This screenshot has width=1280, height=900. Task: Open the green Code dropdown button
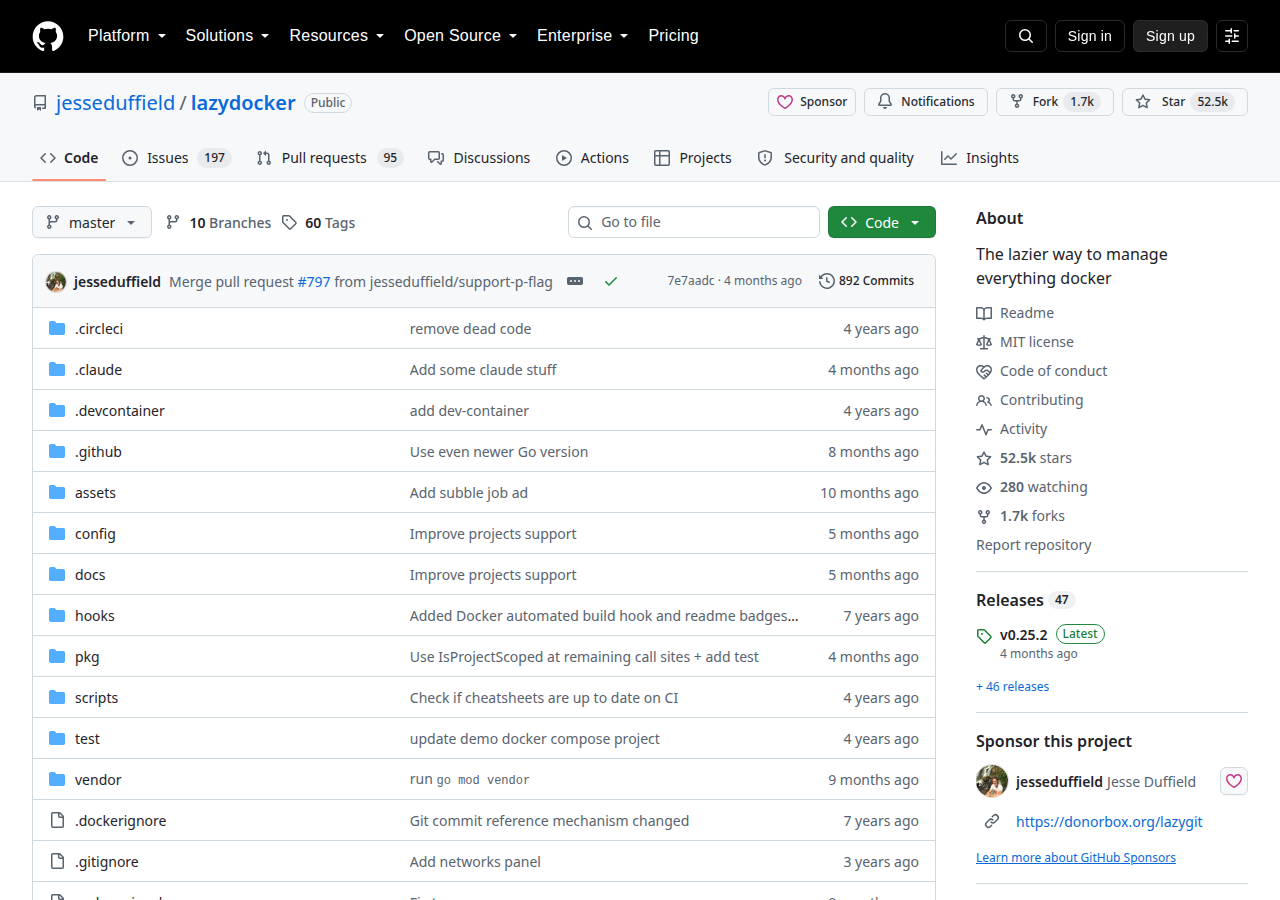[x=882, y=222]
